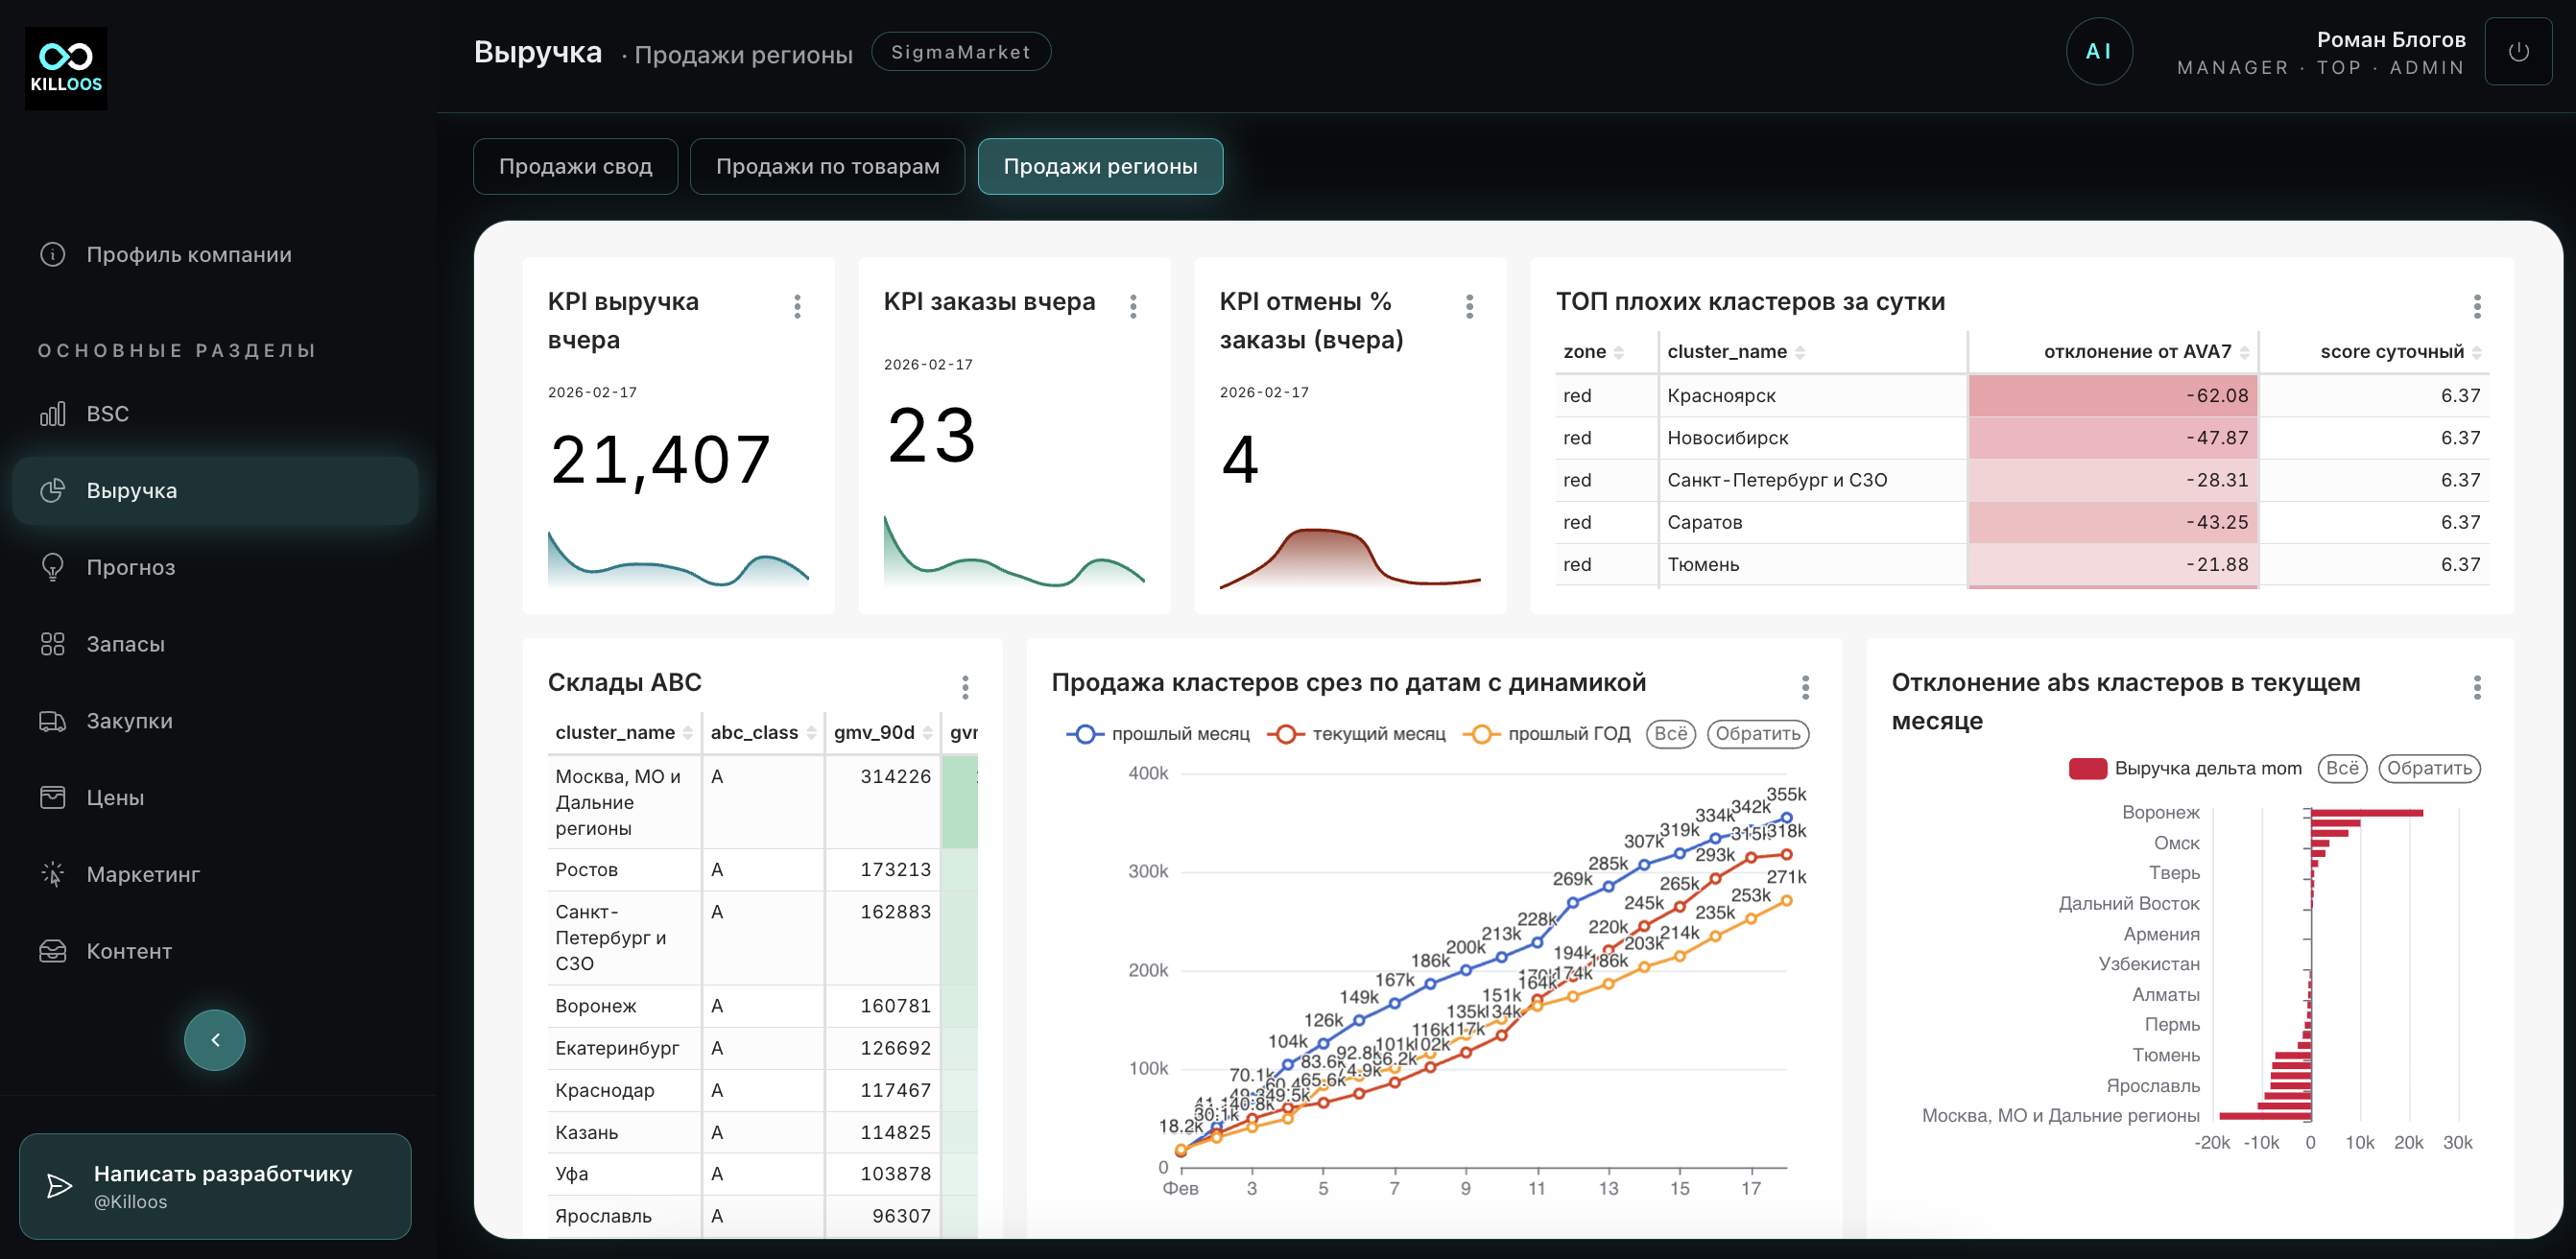The width and height of the screenshot is (2576, 1259).
Task: Click Обратить in cluster sales legend
Action: (1757, 734)
